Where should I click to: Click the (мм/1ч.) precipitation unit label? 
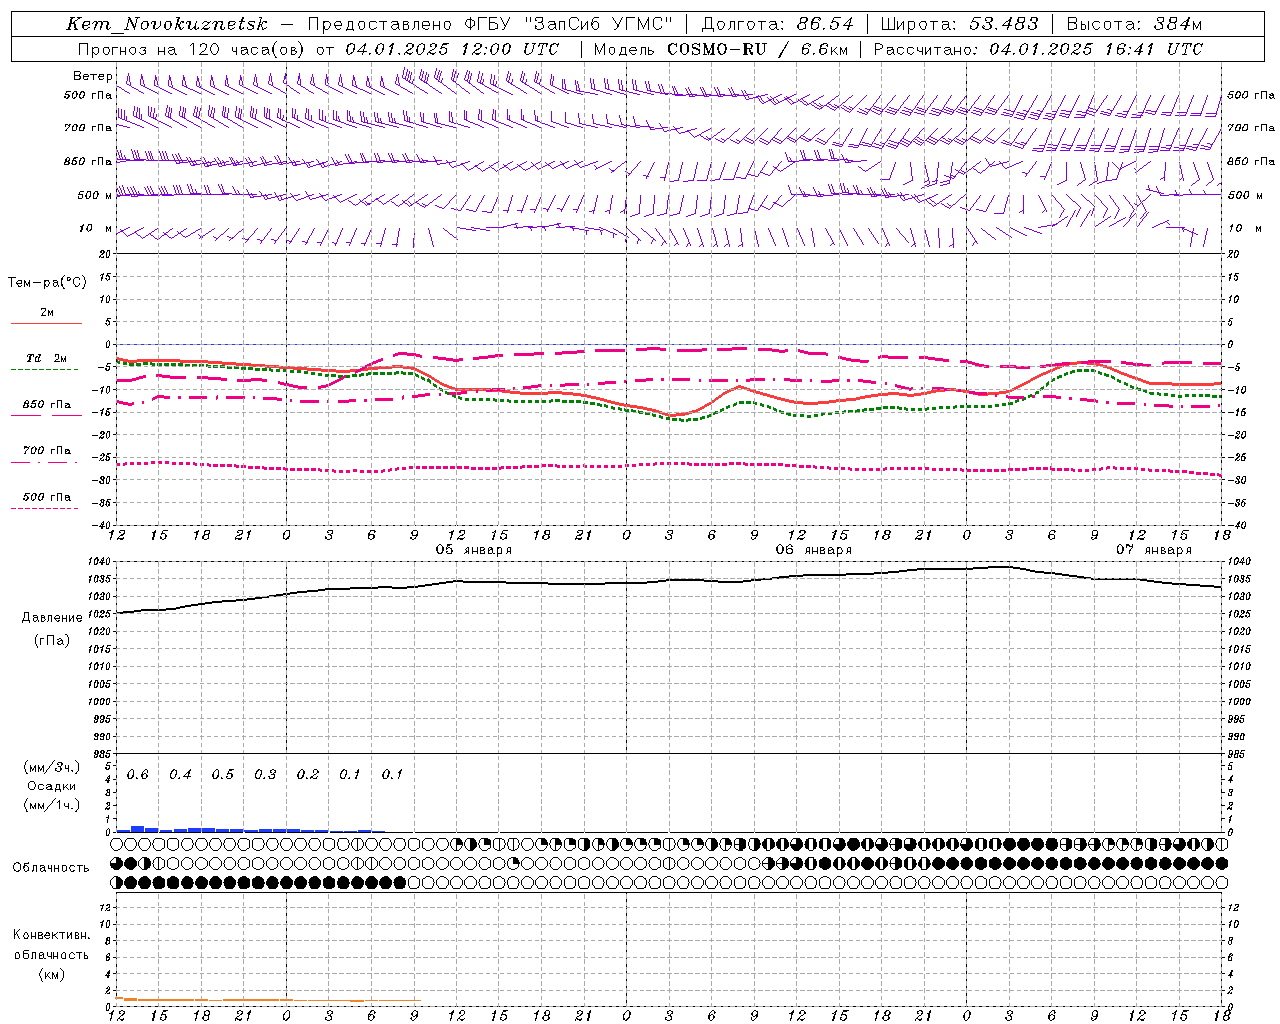[x=51, y=805]
